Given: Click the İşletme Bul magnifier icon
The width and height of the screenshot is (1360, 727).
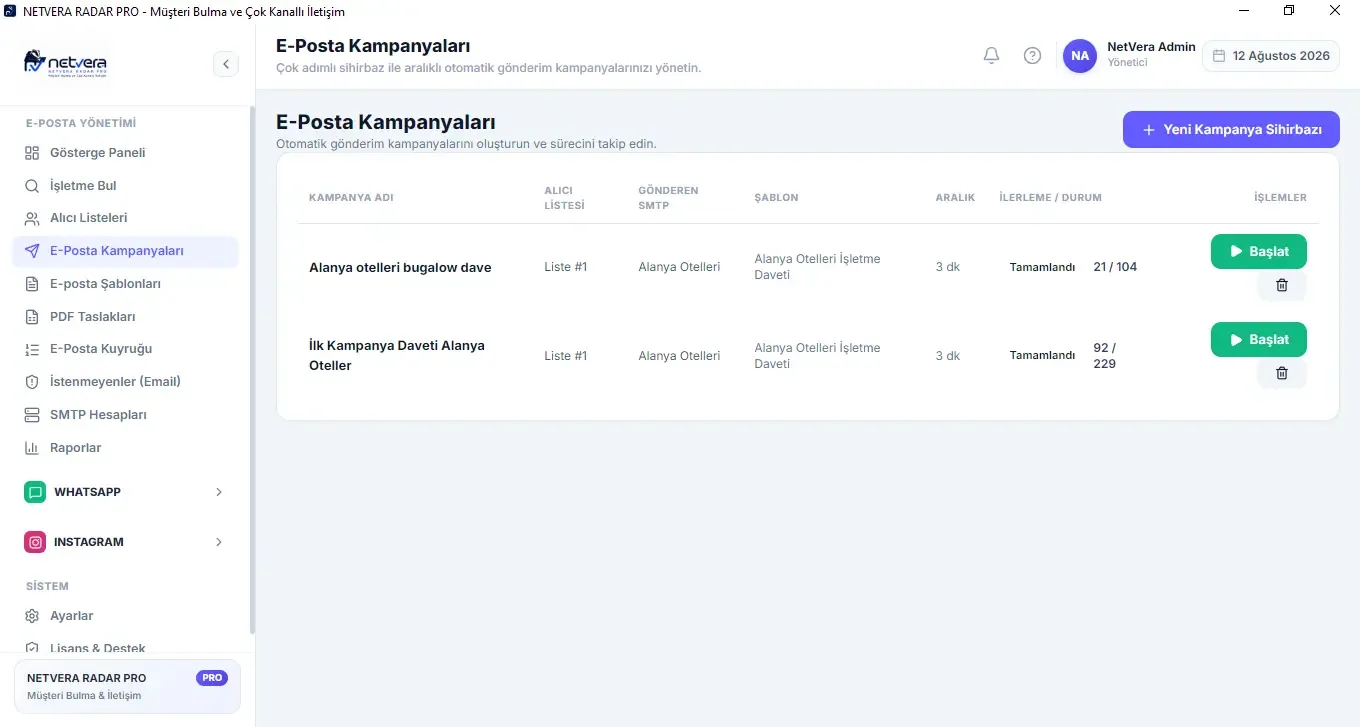Looking at the screenshot, I should pos(31,186).
